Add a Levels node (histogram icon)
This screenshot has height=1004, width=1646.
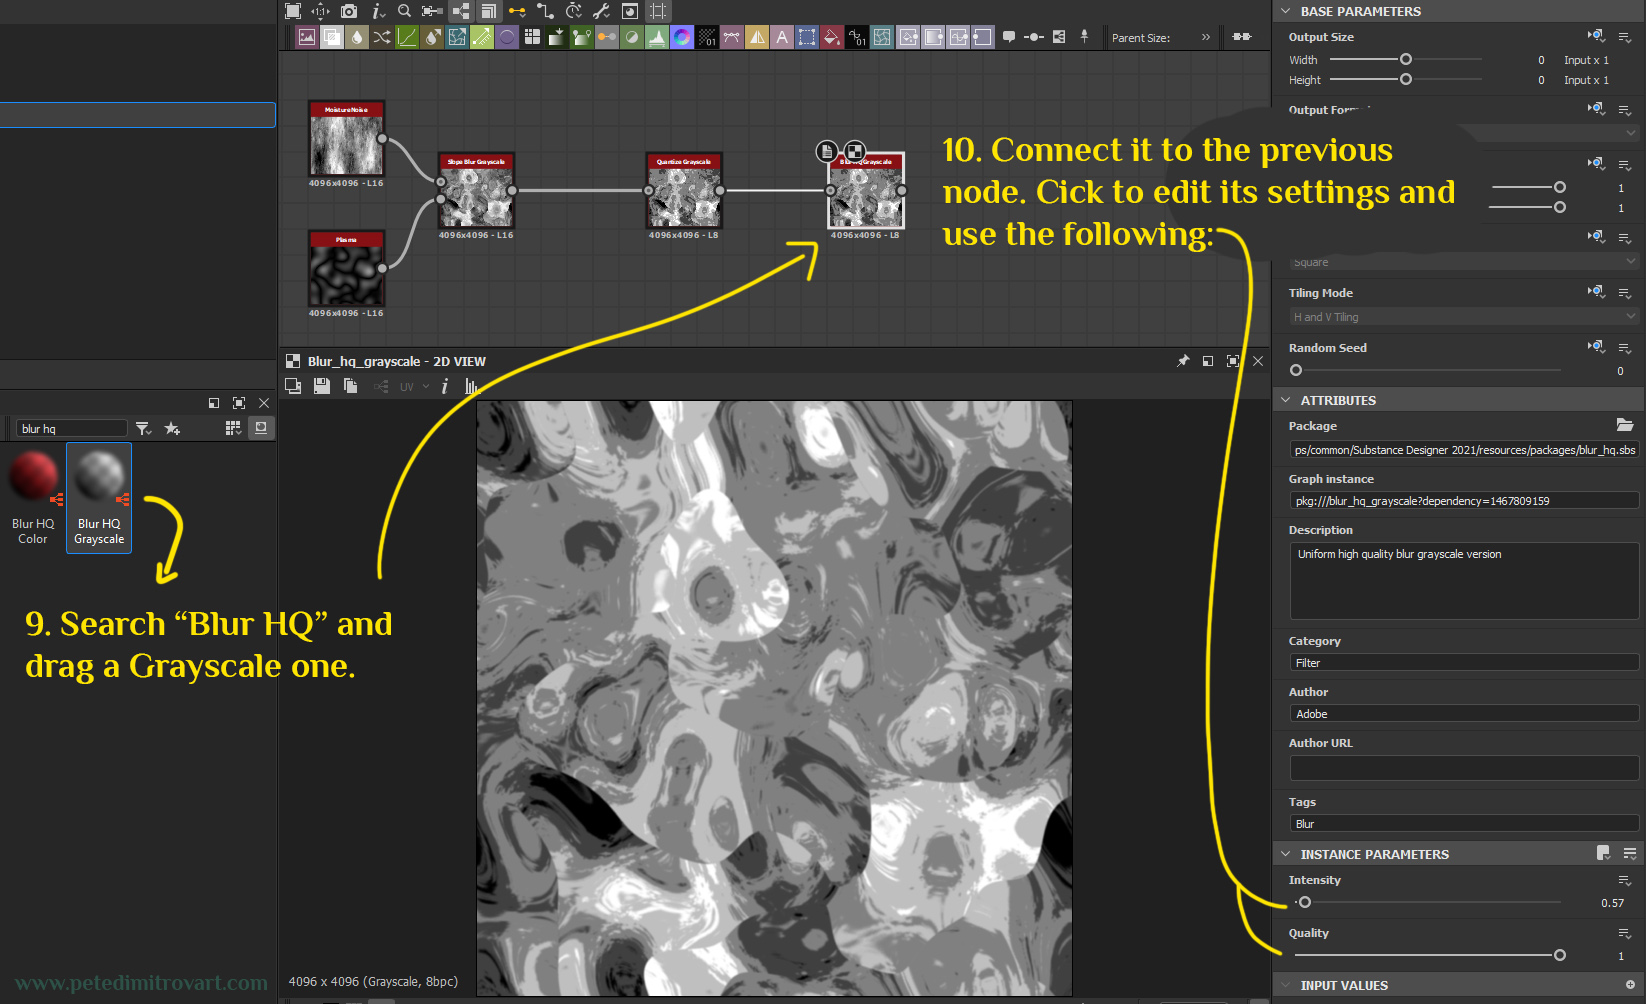[656, 37]
